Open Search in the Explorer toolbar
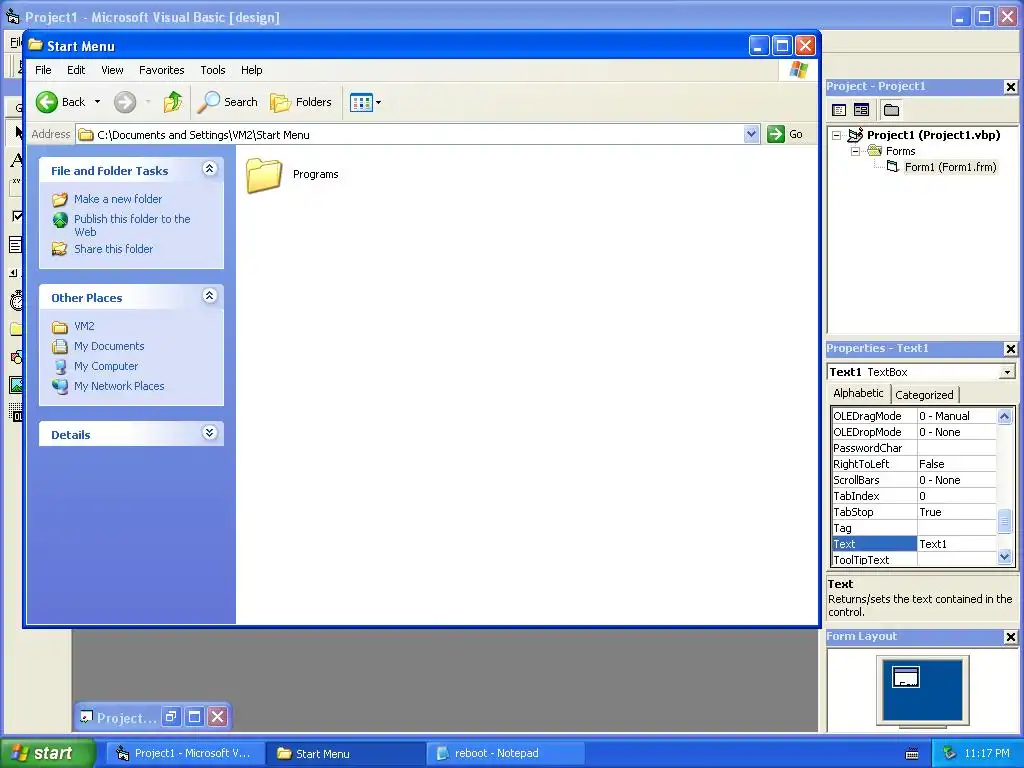 pos(229,102)
